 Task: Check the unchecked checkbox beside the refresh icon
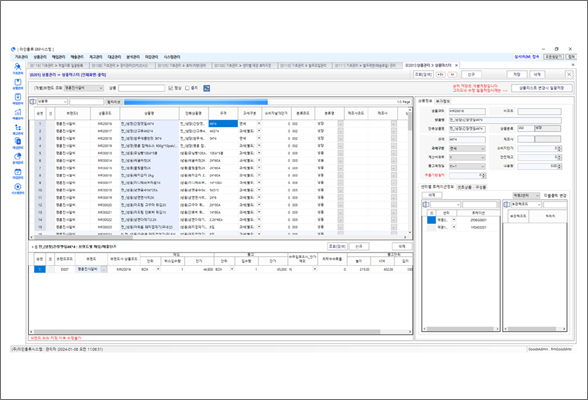coord(187,88)
